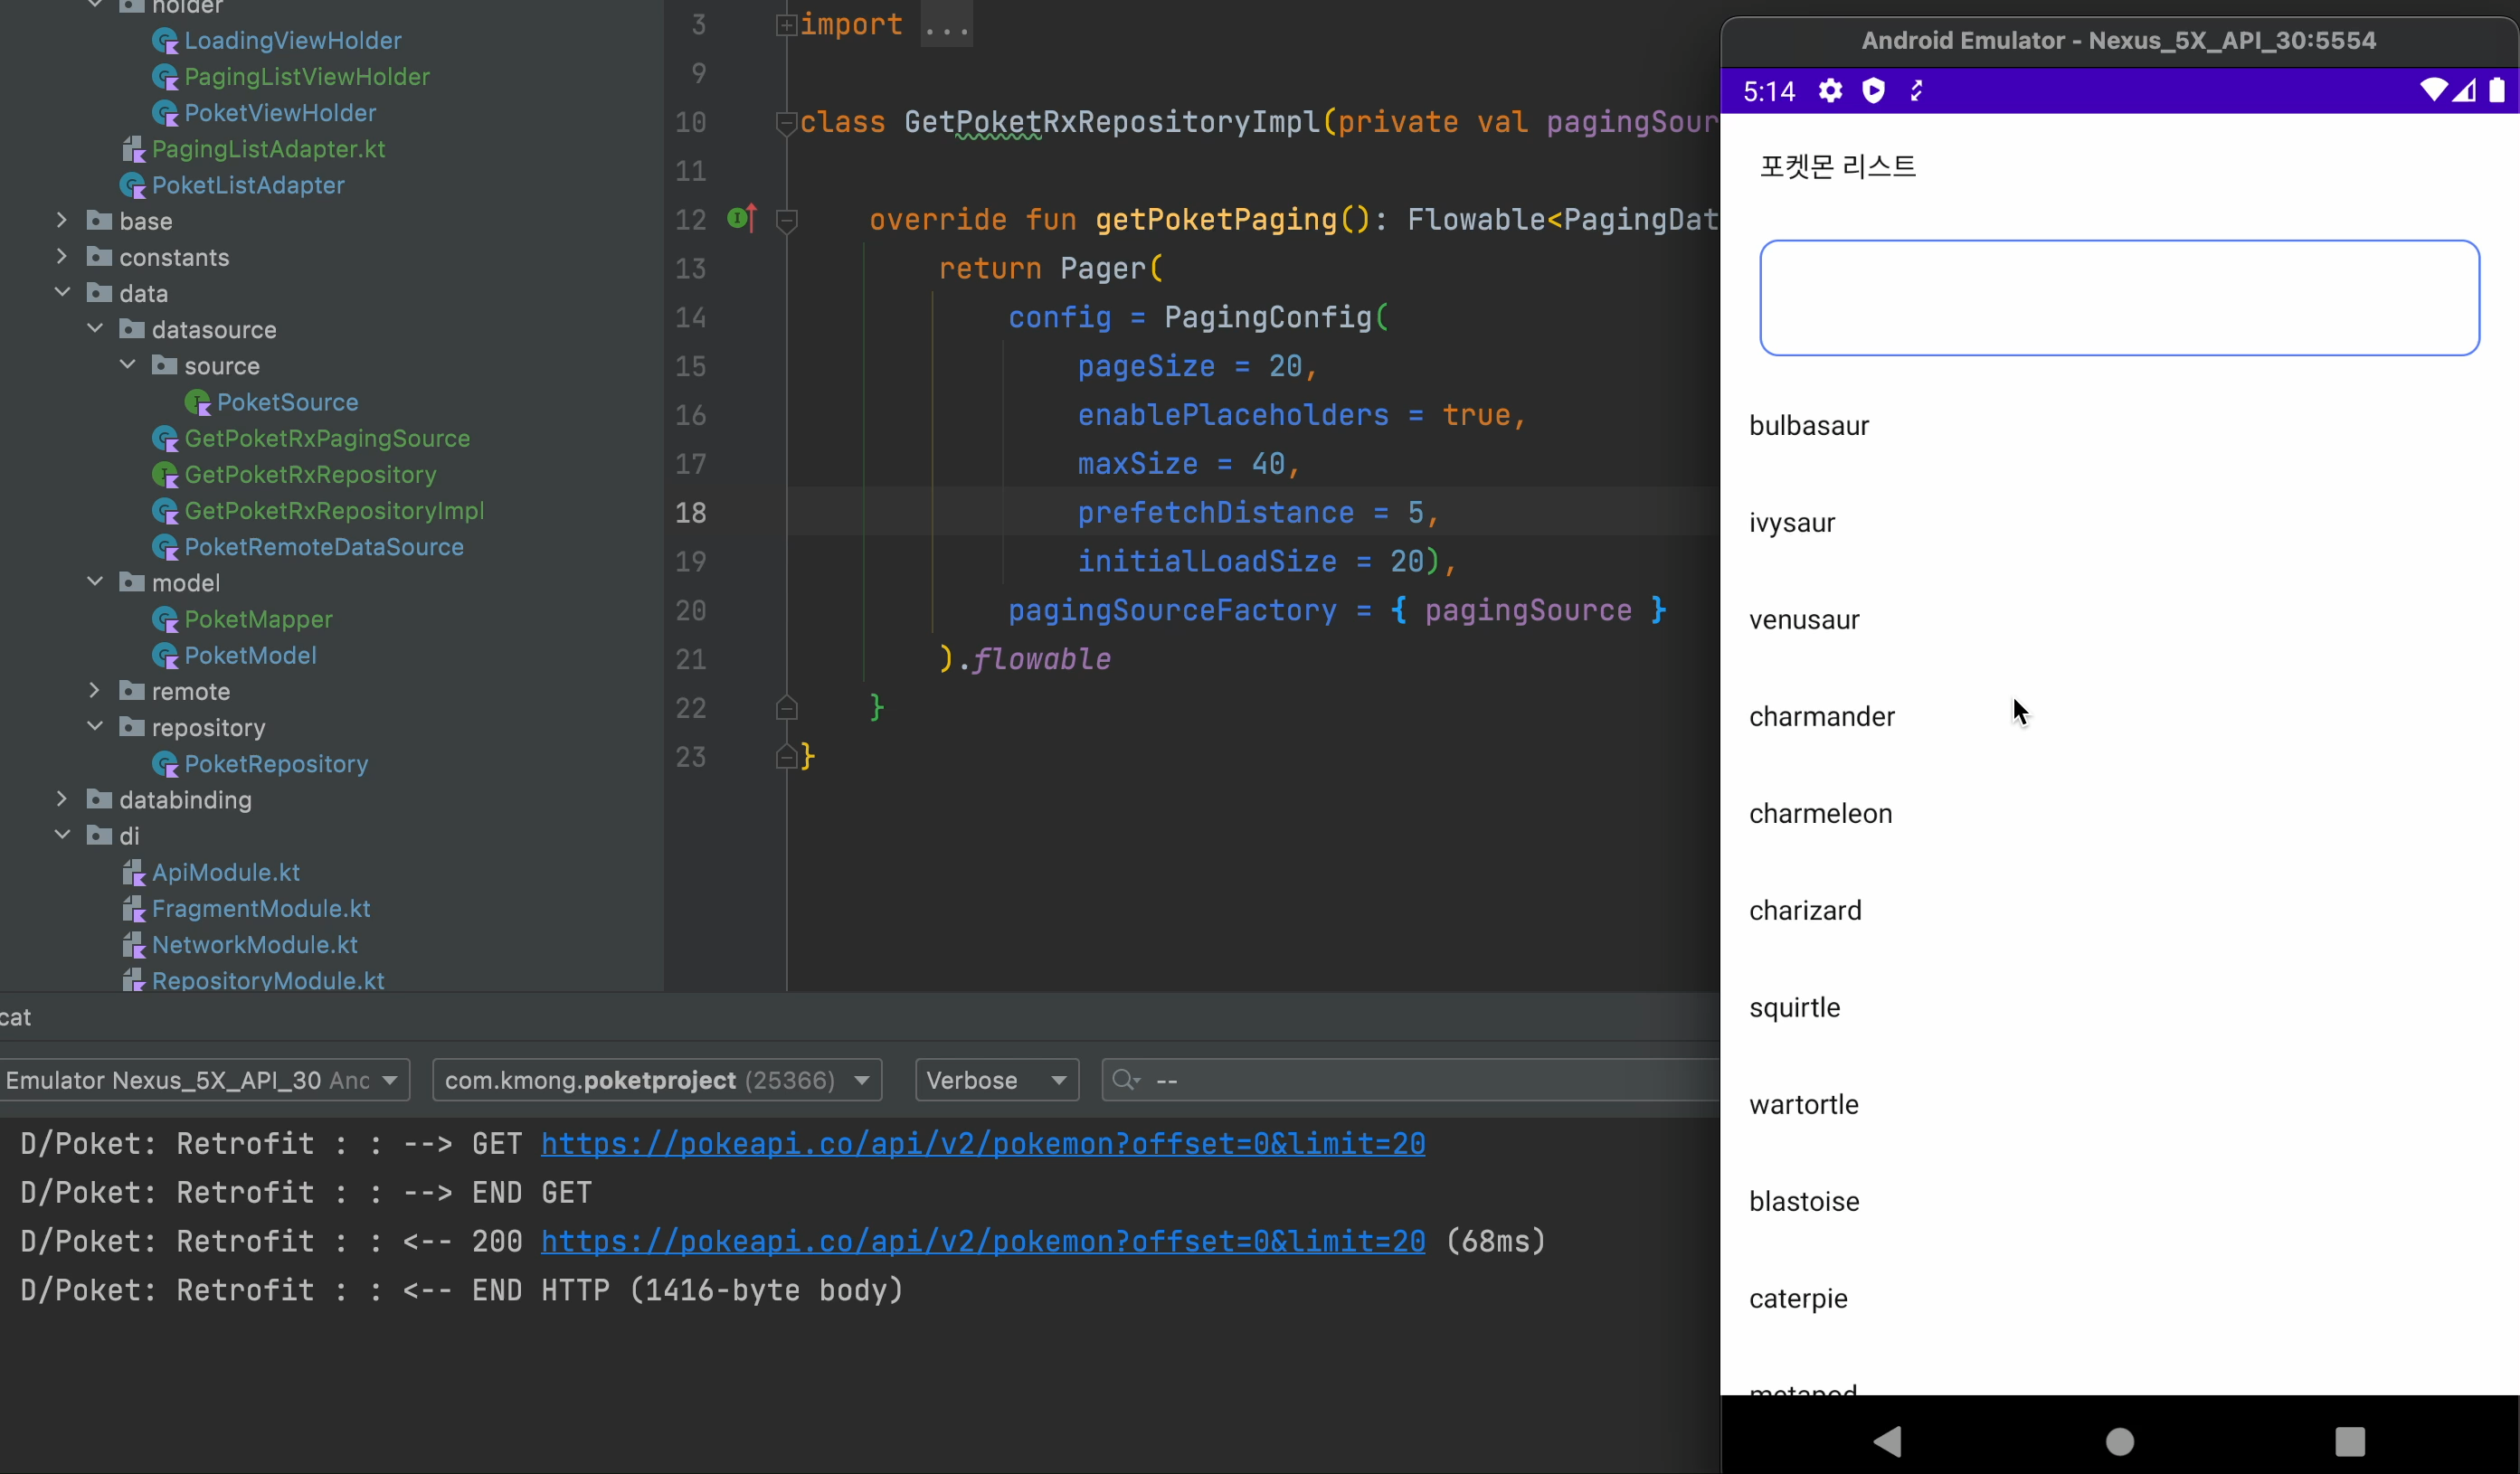Expand the imports fold on line 3
The image size is (2520, 1474).
point(786,25)
